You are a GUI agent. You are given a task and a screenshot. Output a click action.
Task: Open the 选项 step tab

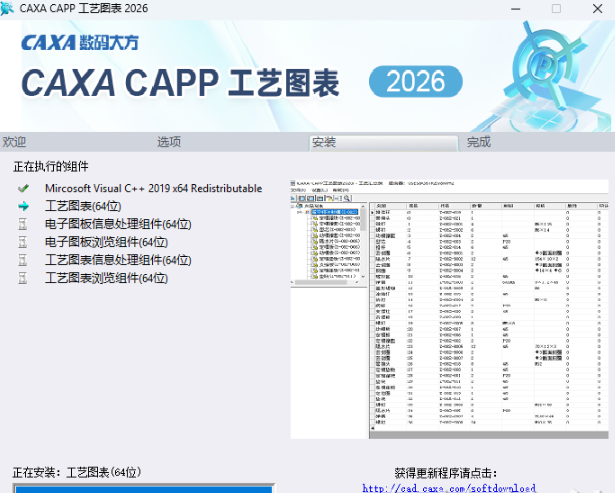[169, 142]
